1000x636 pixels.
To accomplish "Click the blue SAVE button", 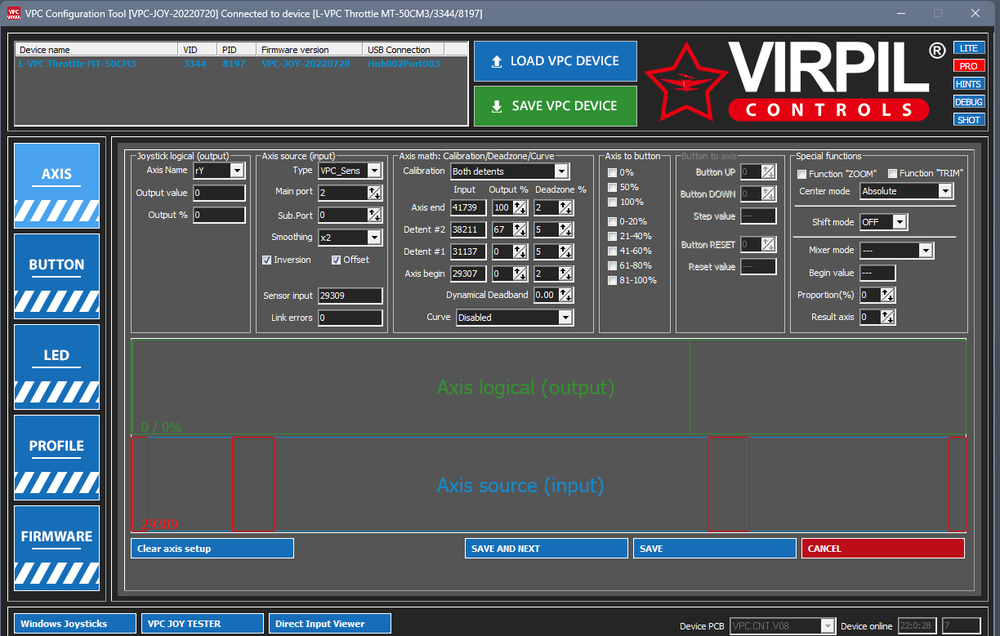I will (x=715, y=549).
